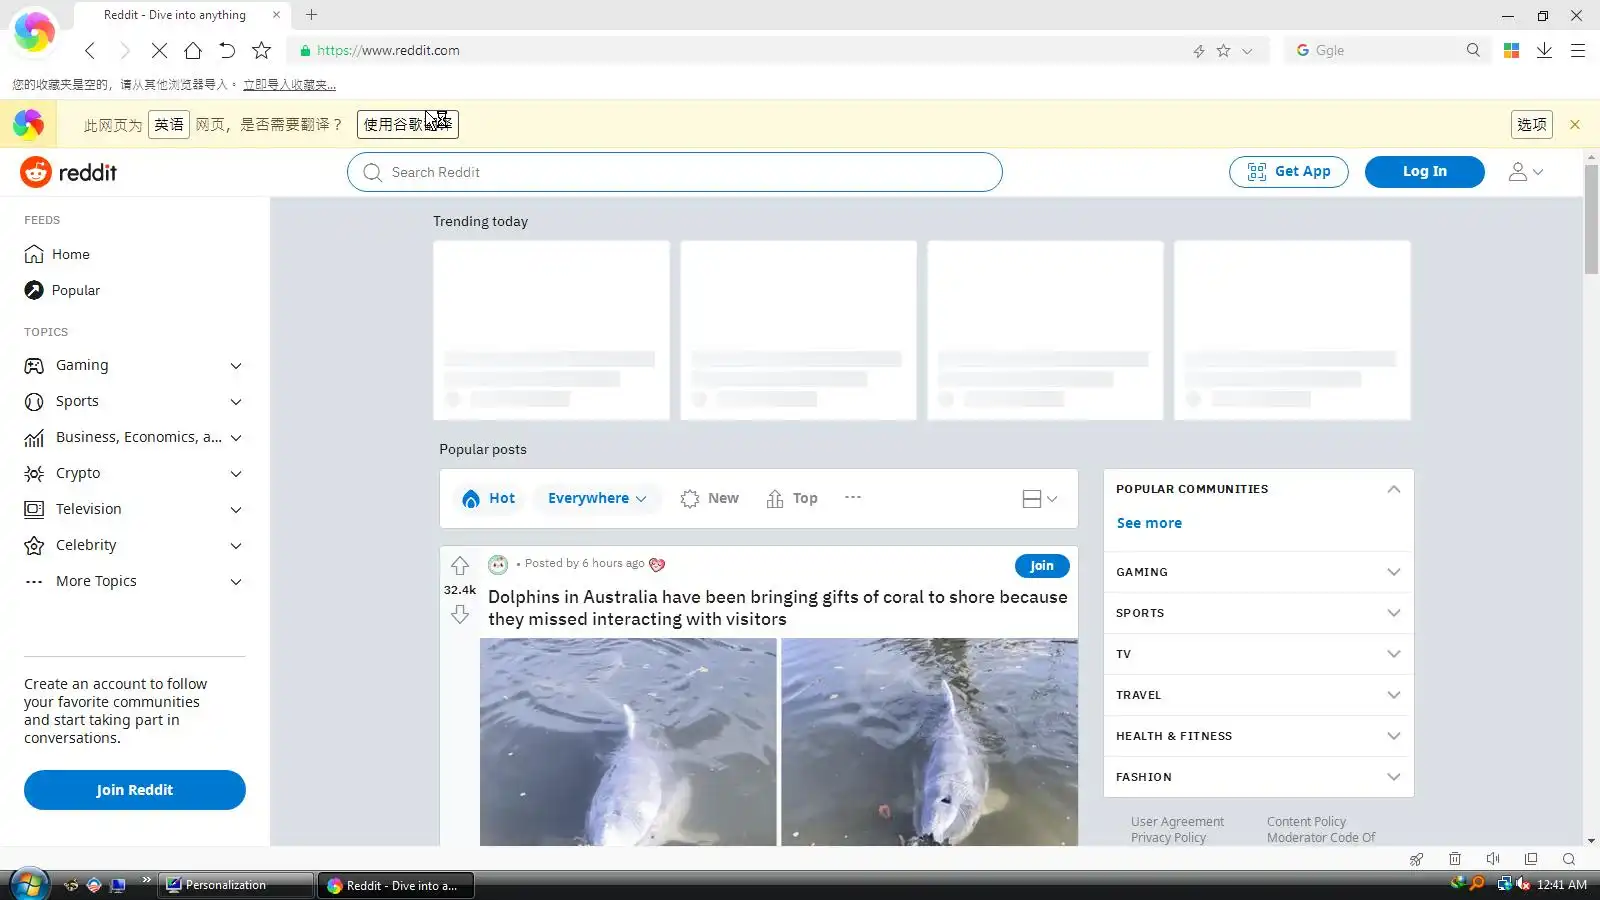1600x900 pixels.
Task: Click the lightning speed-mode icon in address bar
Action: [x=1198, y=51]
